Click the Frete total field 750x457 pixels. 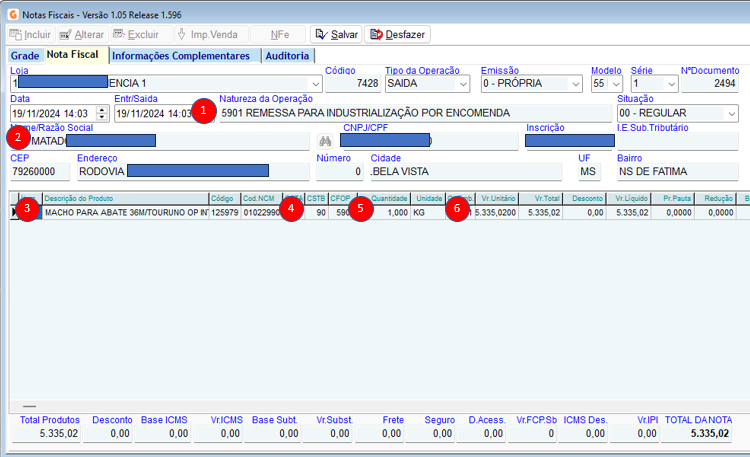coord(379,434)
